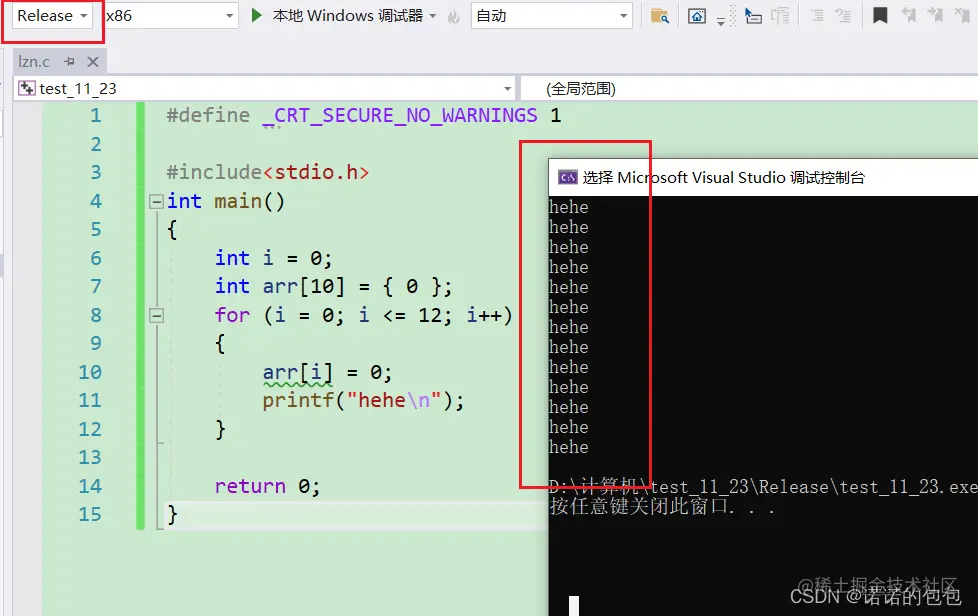Click line number 15 in the gutter
Image resolution: width=978 pixels, height=616 pixels.
pos(90,514)
